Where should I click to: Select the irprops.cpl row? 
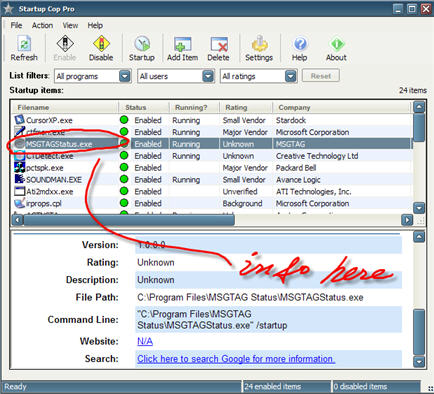coord(213,203)
